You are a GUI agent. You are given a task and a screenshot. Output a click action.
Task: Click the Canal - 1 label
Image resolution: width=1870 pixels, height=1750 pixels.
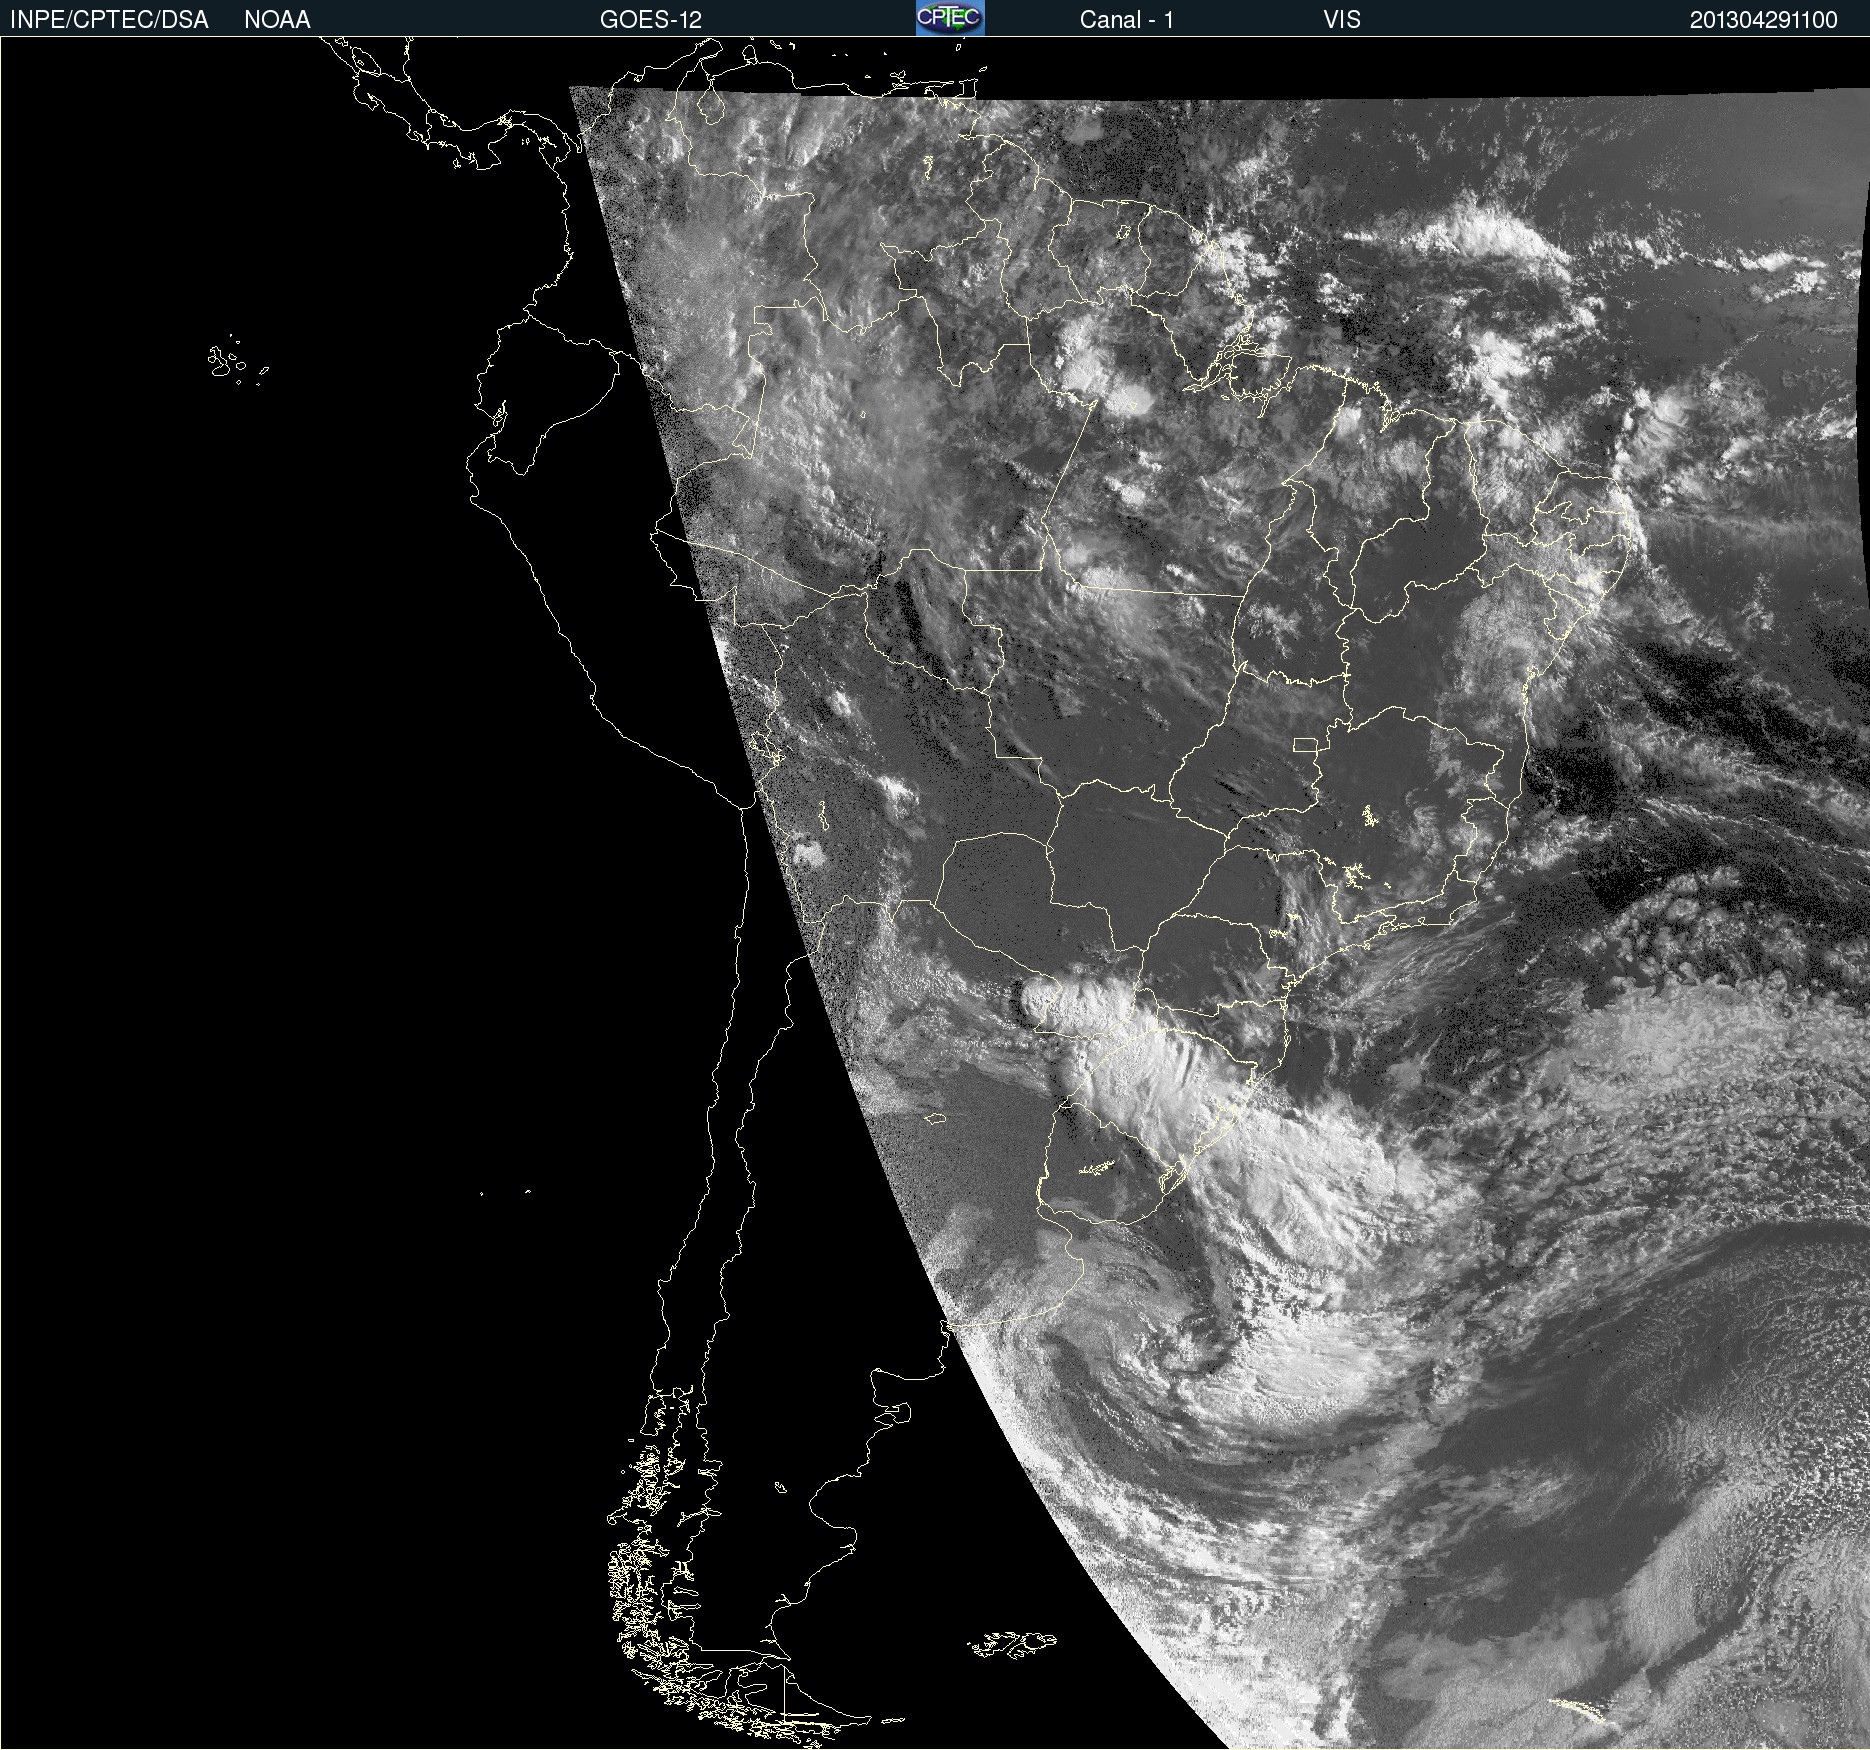coord(1126,20)
